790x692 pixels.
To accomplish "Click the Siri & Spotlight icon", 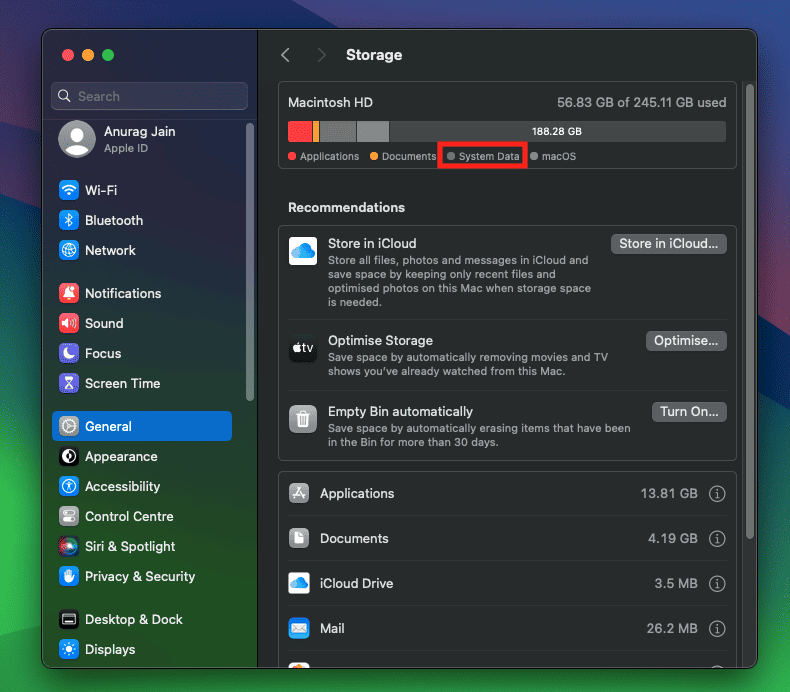I will (x=69, y=546).
